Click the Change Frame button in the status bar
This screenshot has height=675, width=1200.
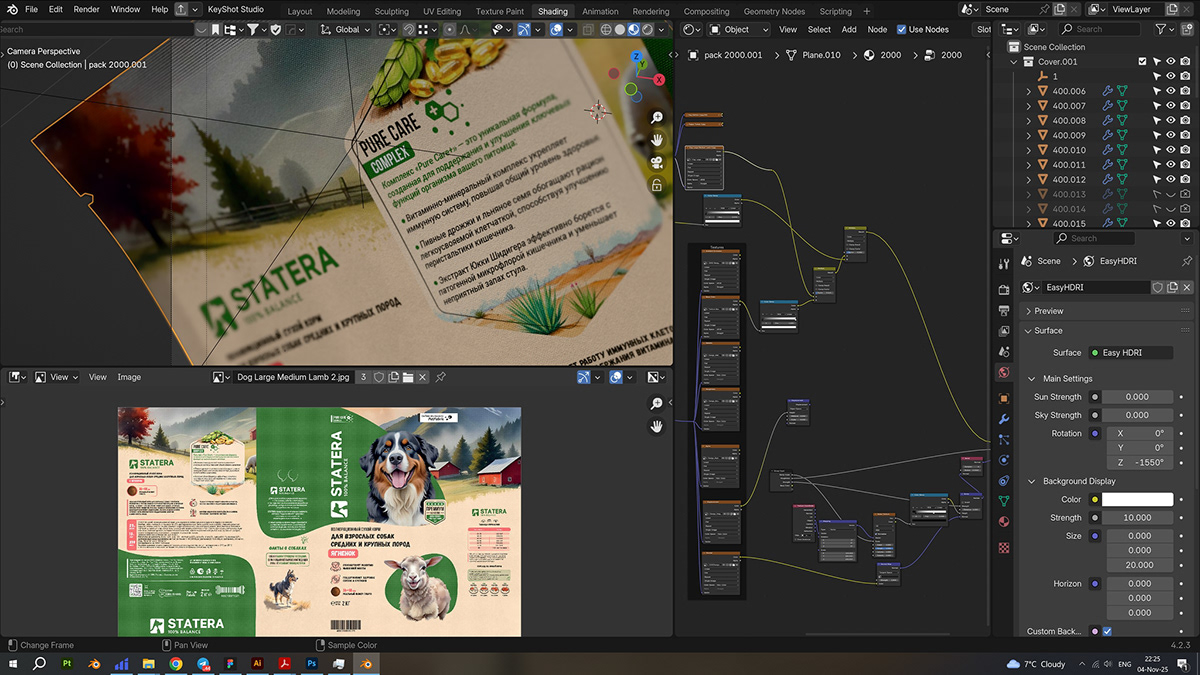[45, 645]
